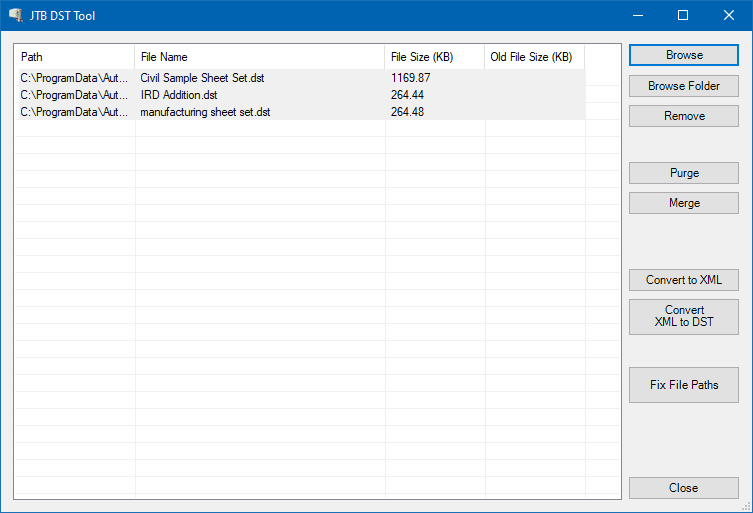
Task: Maximize the JTB DST Tool window
Action: coord(683,15)
